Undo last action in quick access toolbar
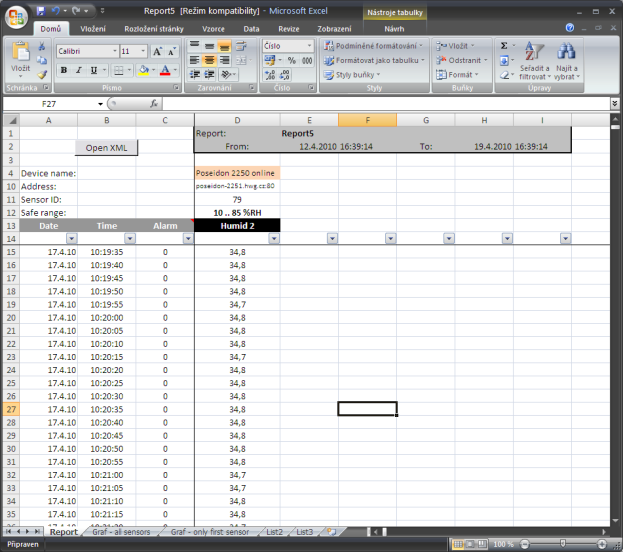This screenshot has height=552, width=623. click(x=56, y=11)
